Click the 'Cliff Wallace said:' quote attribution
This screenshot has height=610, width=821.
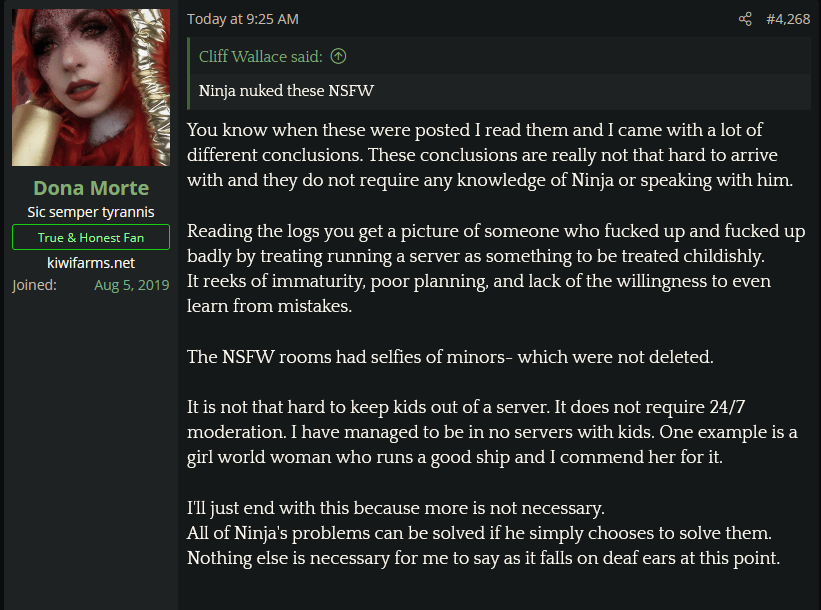pos(262,56)
